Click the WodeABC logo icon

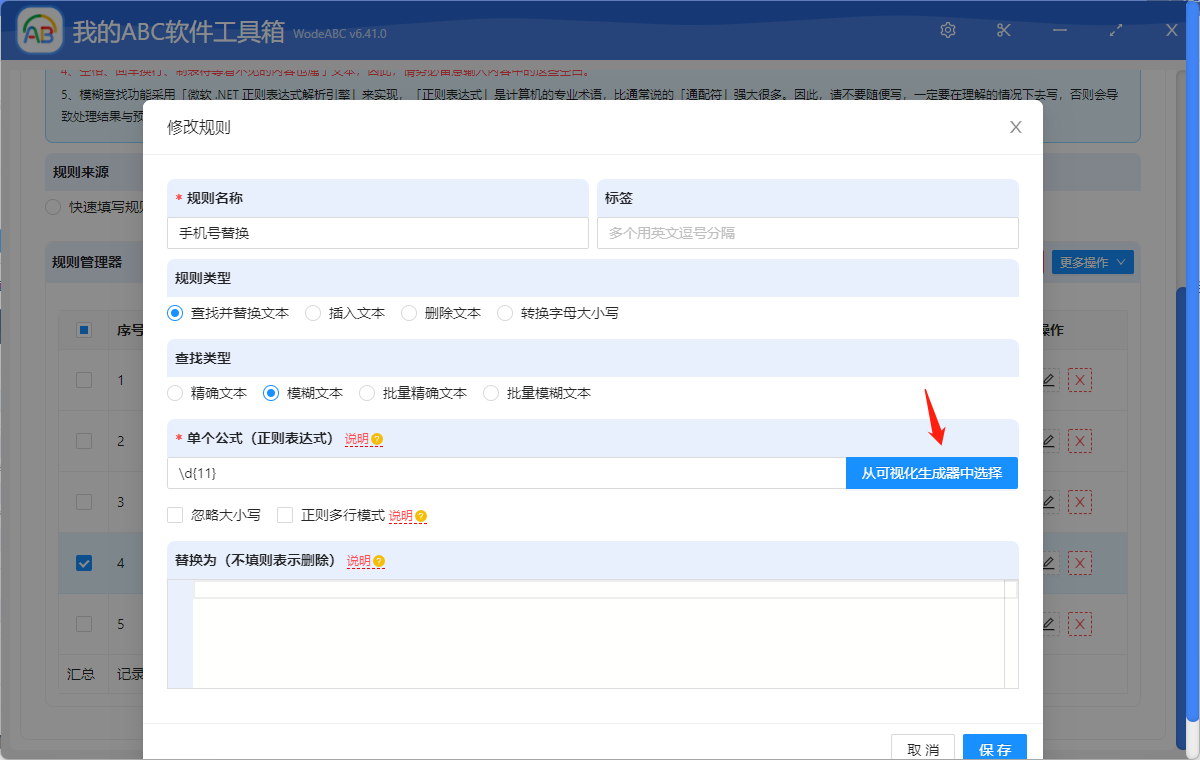coord(39,30)
